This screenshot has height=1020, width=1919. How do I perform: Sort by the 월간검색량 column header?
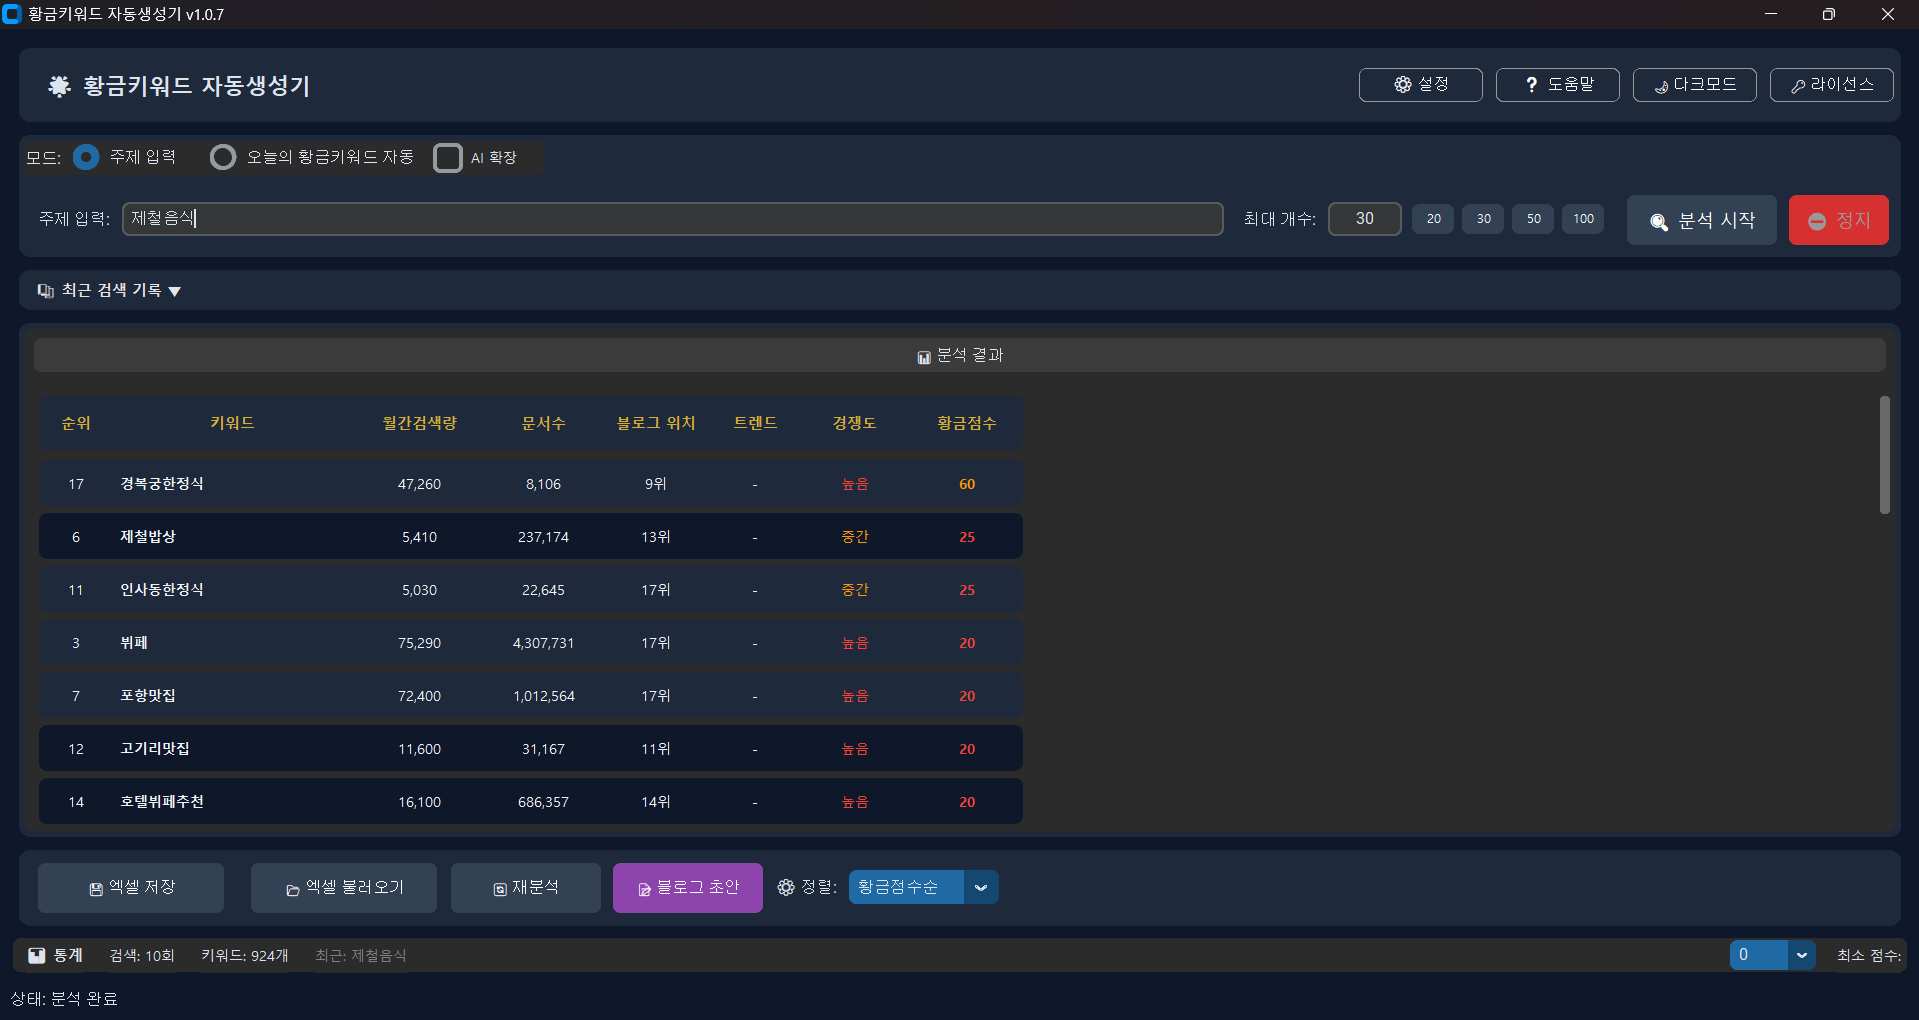(419, 423)
